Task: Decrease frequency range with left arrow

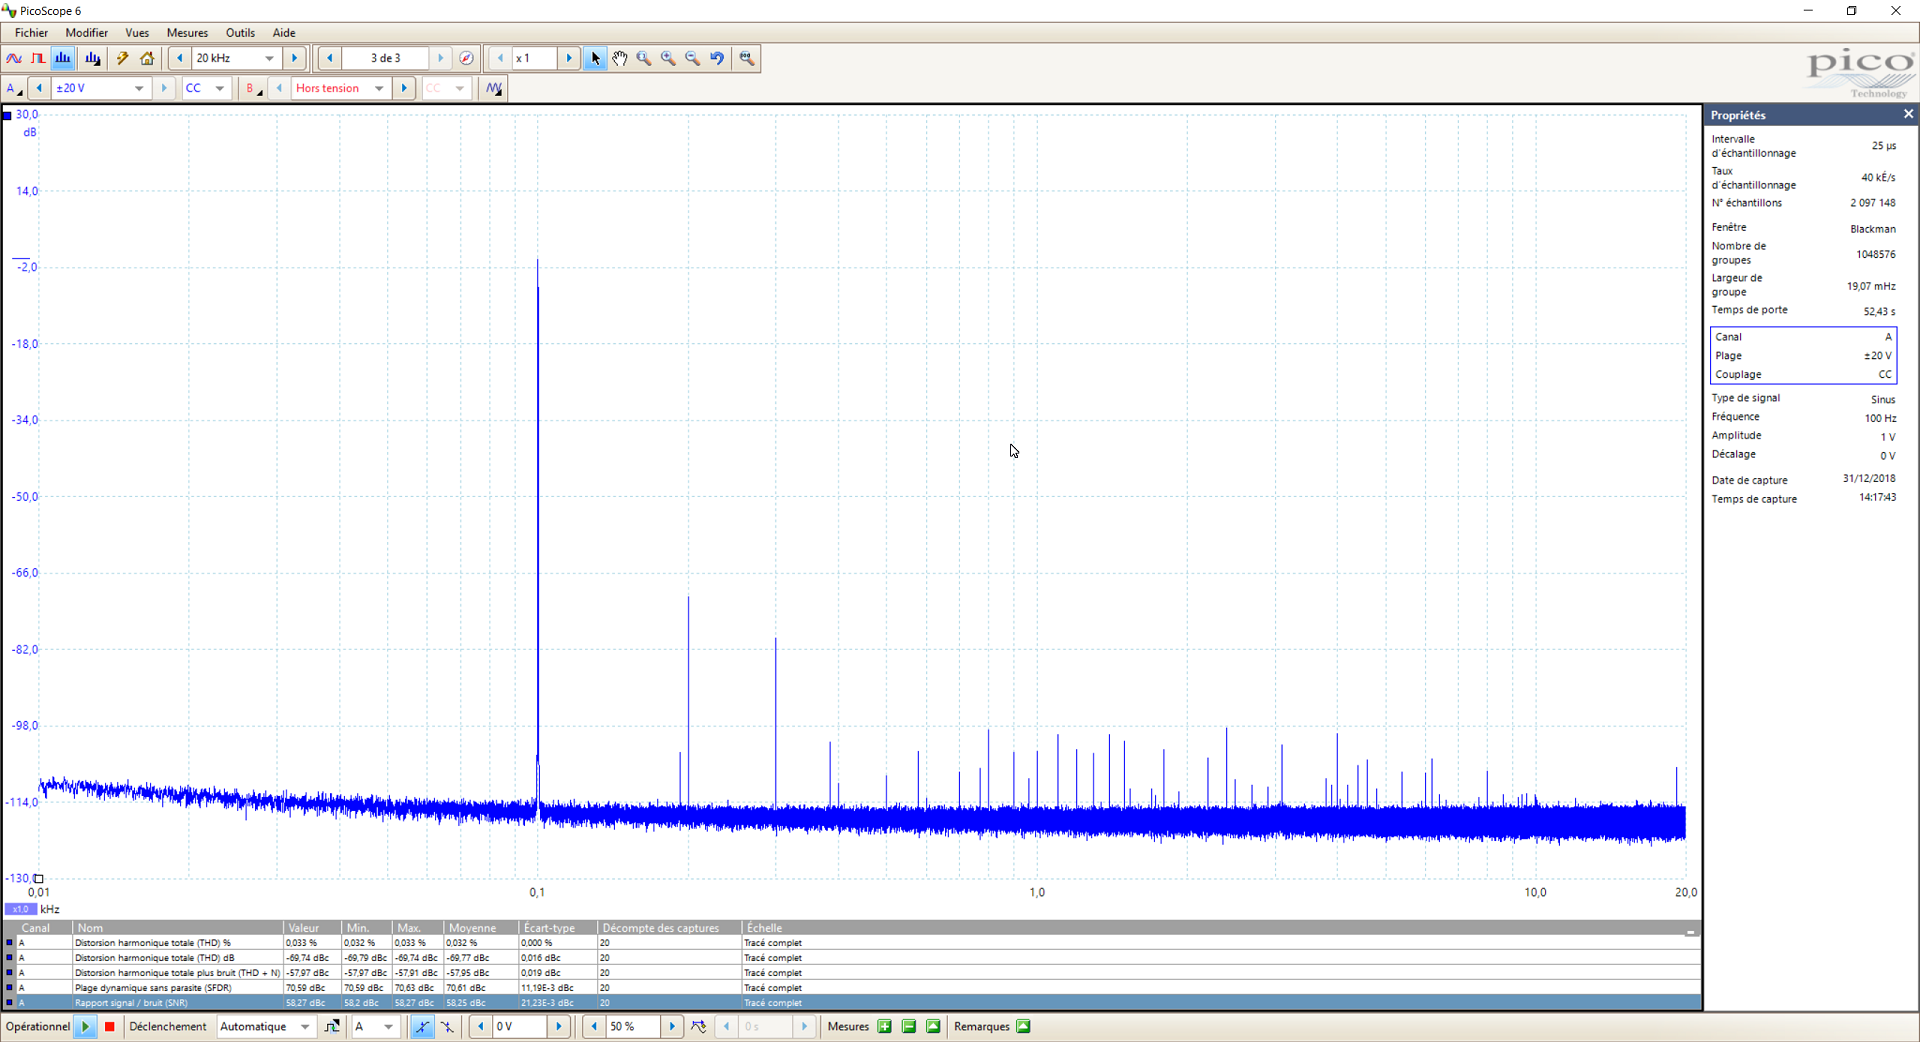Action: [x=180, y=58]
